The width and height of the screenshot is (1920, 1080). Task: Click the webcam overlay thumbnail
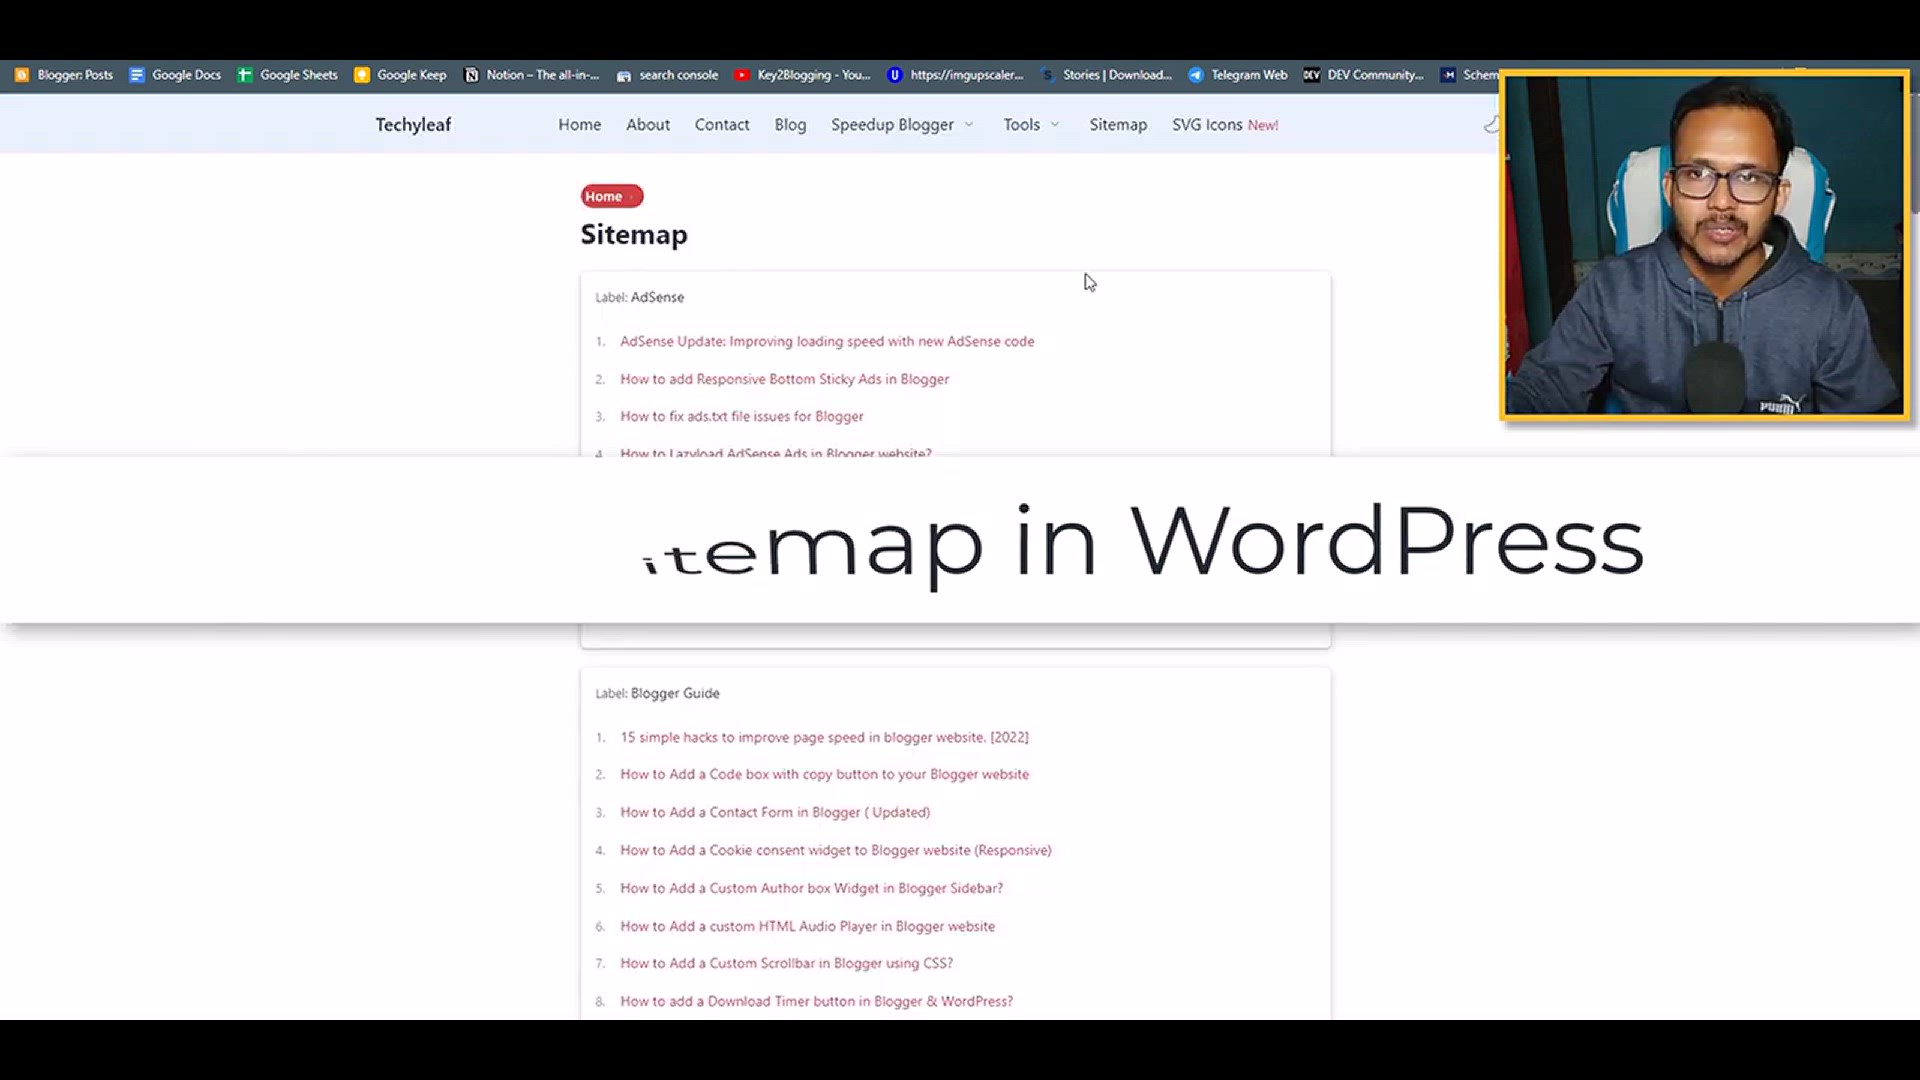1705,245
